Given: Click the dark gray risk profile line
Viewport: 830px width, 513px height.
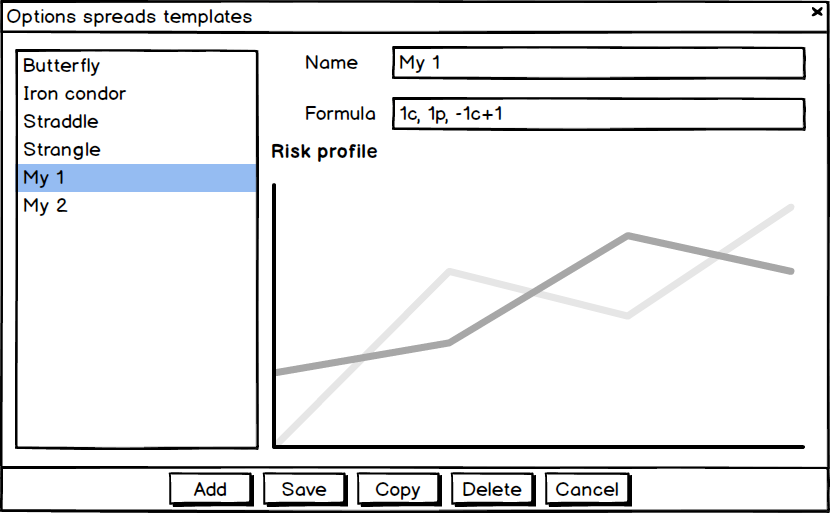Looking at the screenshot, I should [540, 289].
